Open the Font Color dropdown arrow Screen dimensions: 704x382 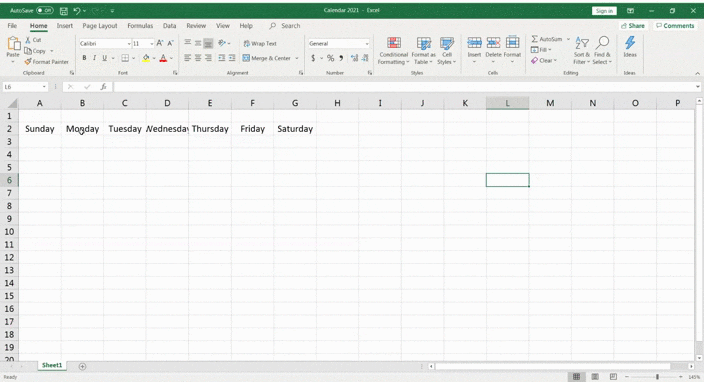coord(171,58)
